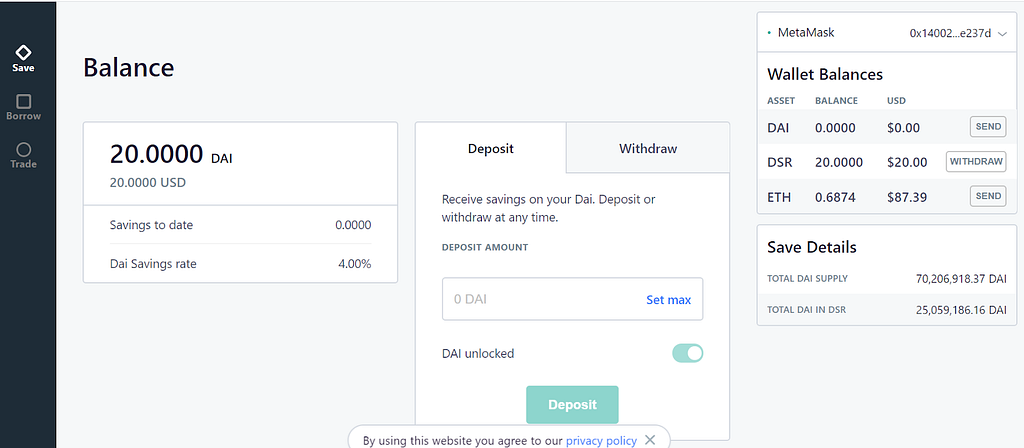Viewport: 1024px width, 448px height.
Task: Open the Borrow section square icon
Action: coord(23,101)
